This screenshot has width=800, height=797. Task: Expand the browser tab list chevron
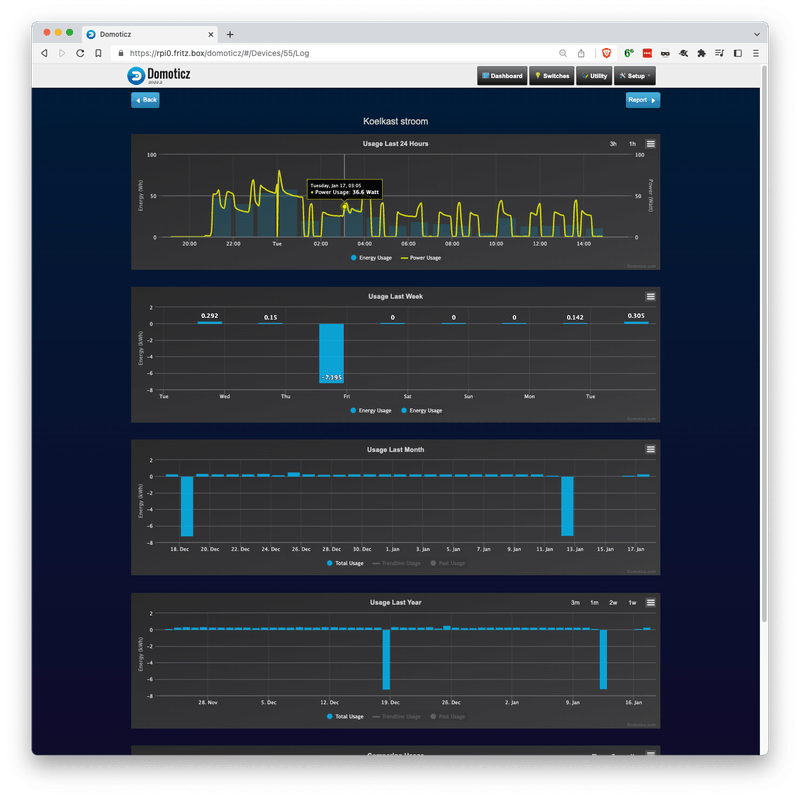[757, 34]
